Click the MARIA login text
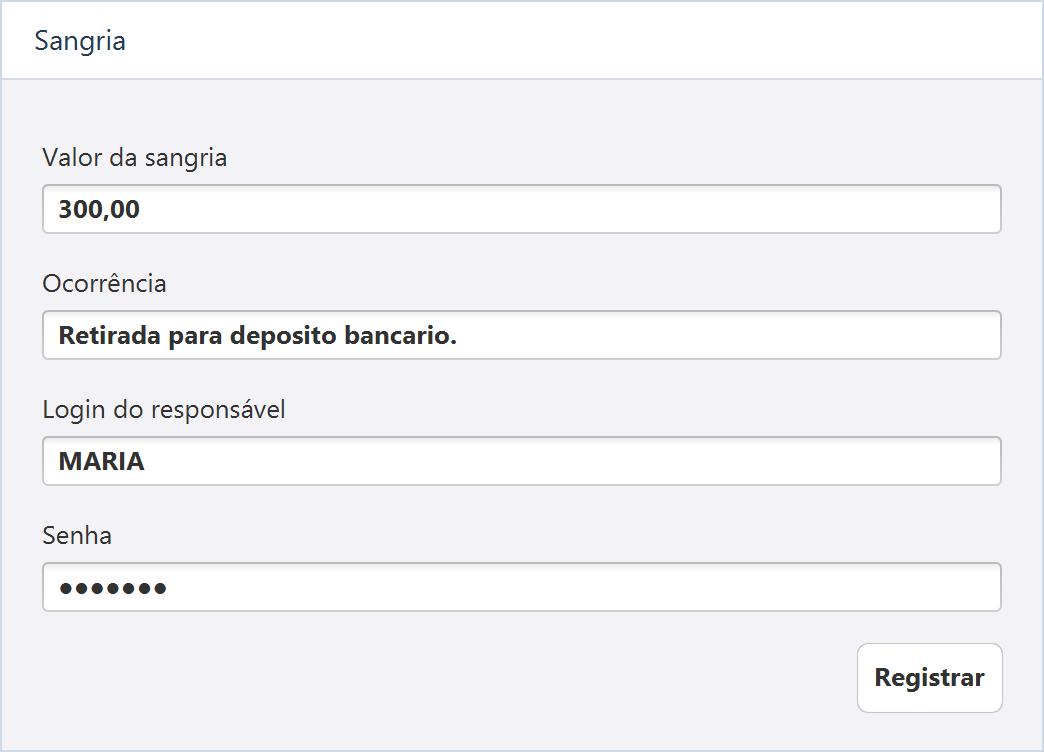 pyautogui.click(x=101, y=462)
